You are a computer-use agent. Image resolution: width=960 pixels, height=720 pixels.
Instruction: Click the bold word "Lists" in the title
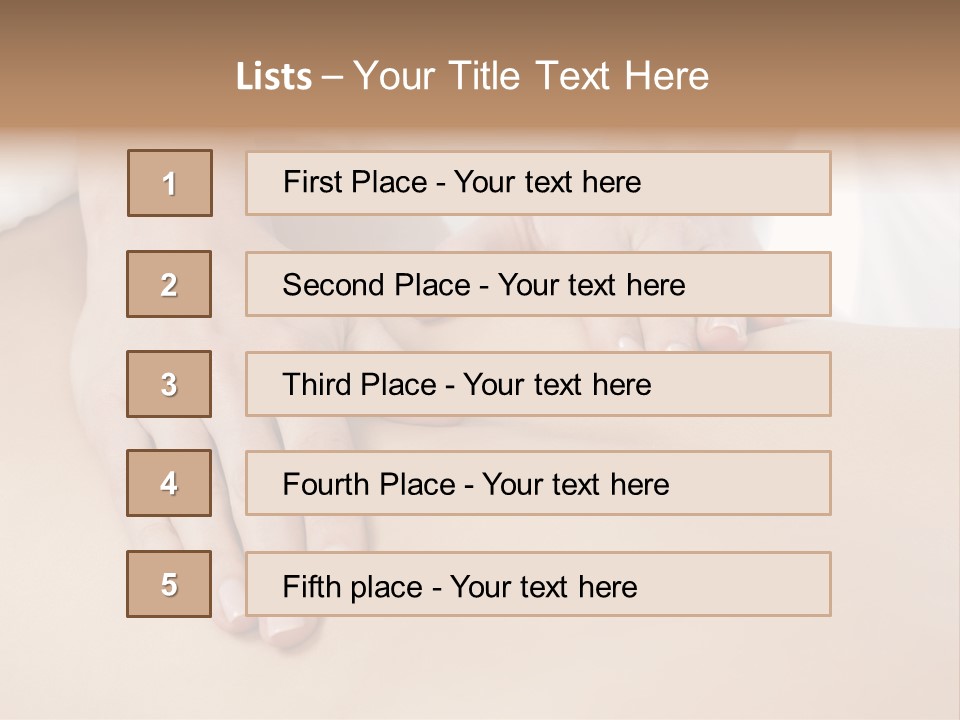[273, 77]
